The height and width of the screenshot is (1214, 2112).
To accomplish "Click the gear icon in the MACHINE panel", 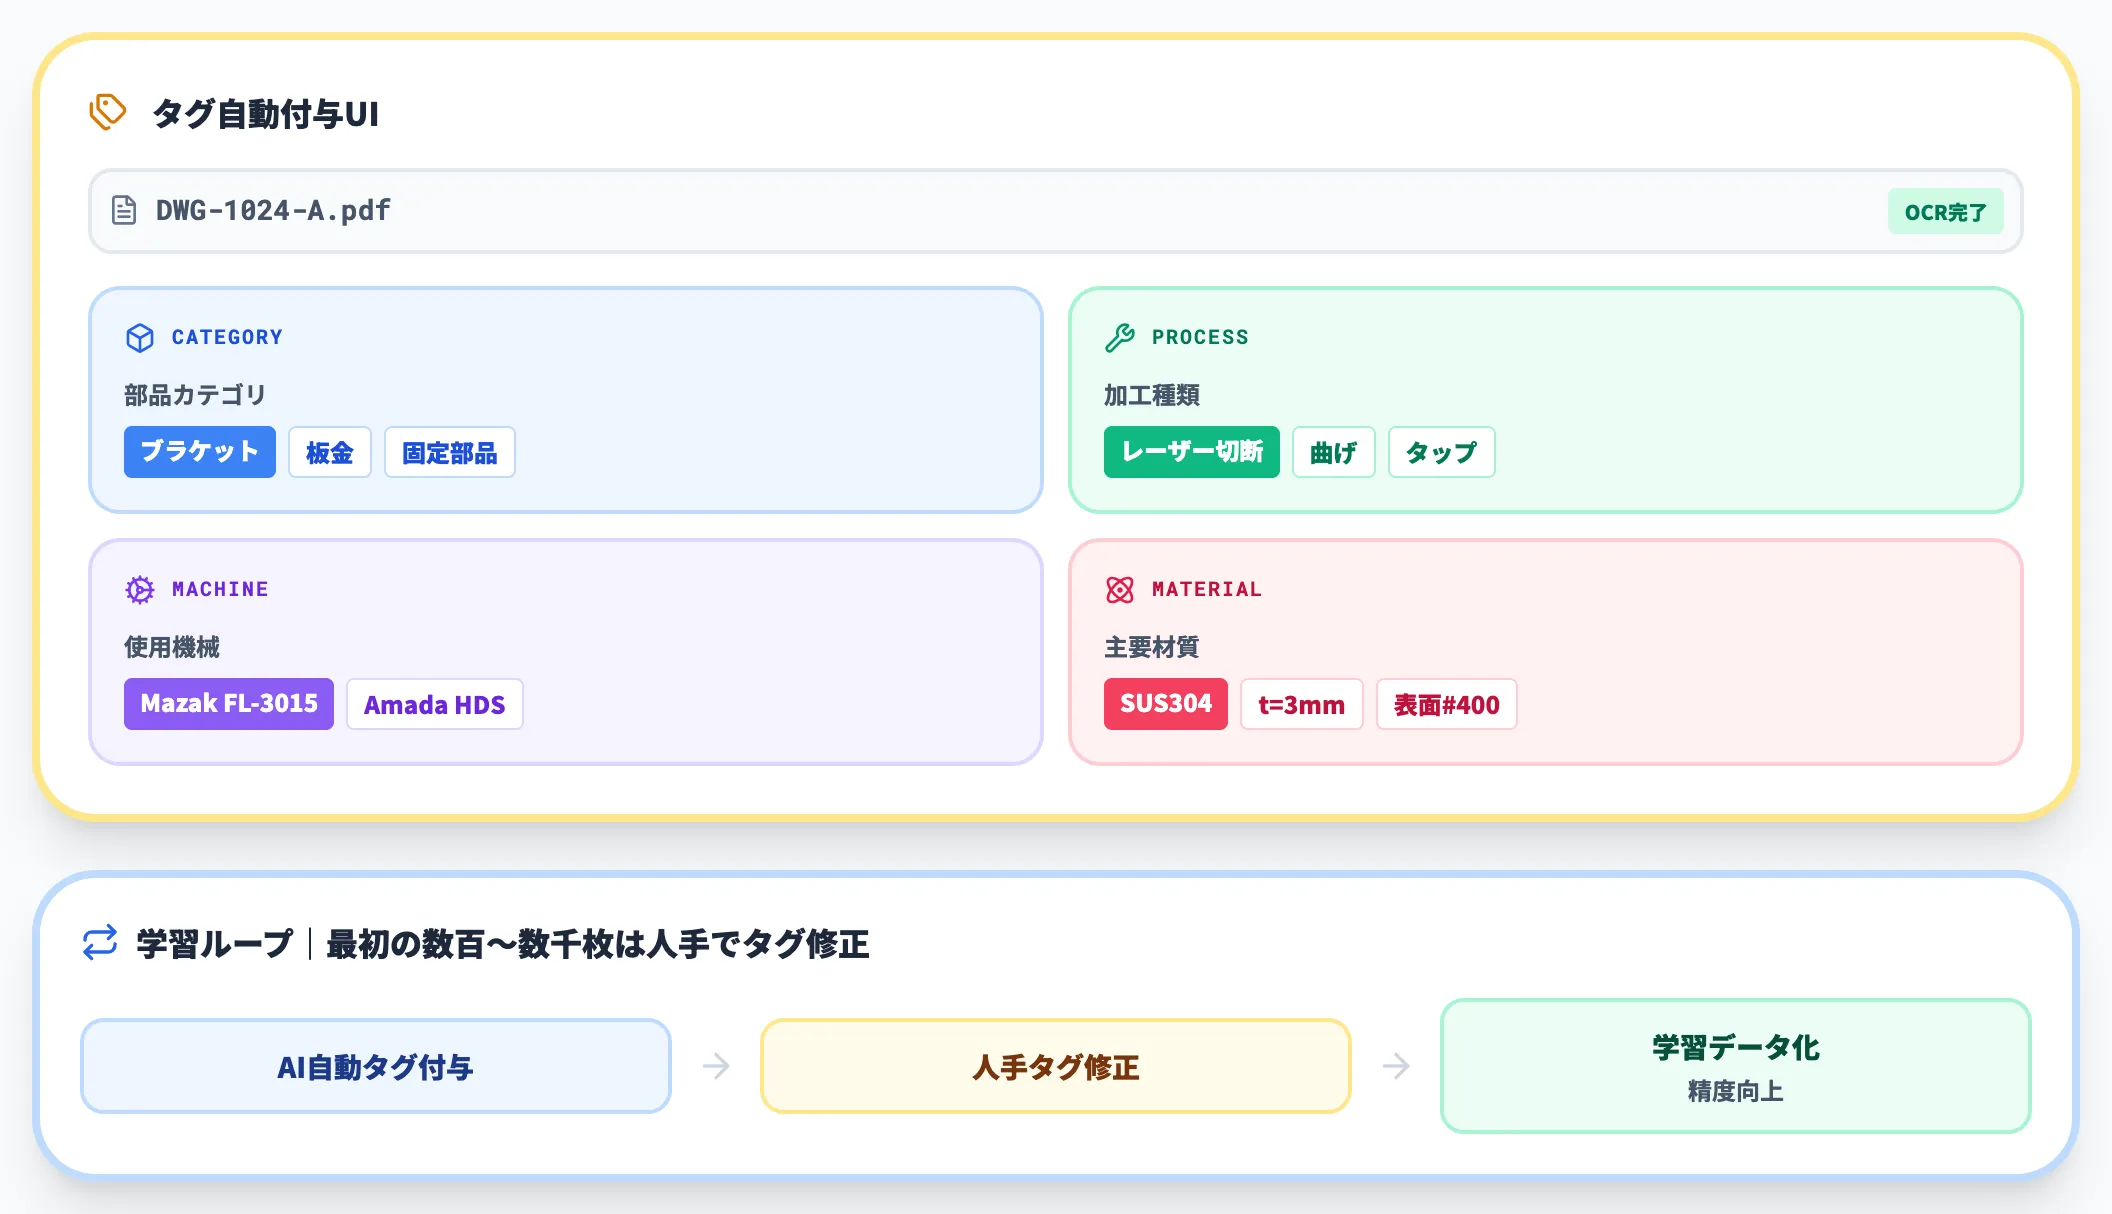I will (140, 589).
